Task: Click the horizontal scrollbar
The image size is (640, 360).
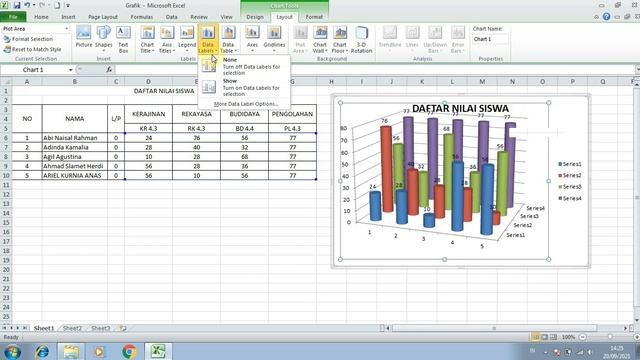Action: point(494,328)
